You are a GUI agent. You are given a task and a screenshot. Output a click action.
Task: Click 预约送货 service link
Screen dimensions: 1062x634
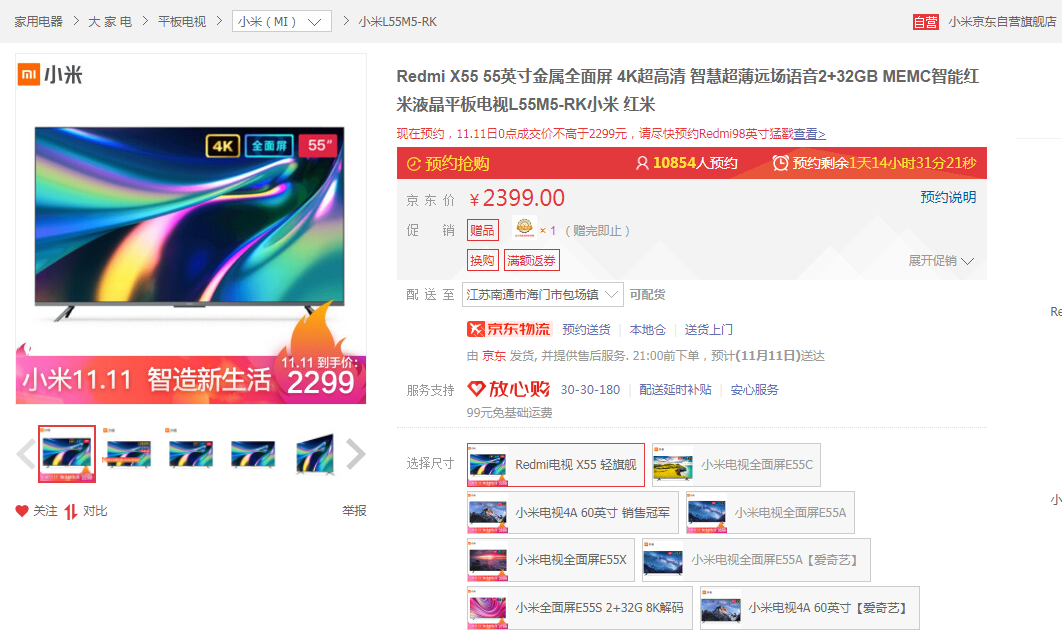[x=586, y=330]
